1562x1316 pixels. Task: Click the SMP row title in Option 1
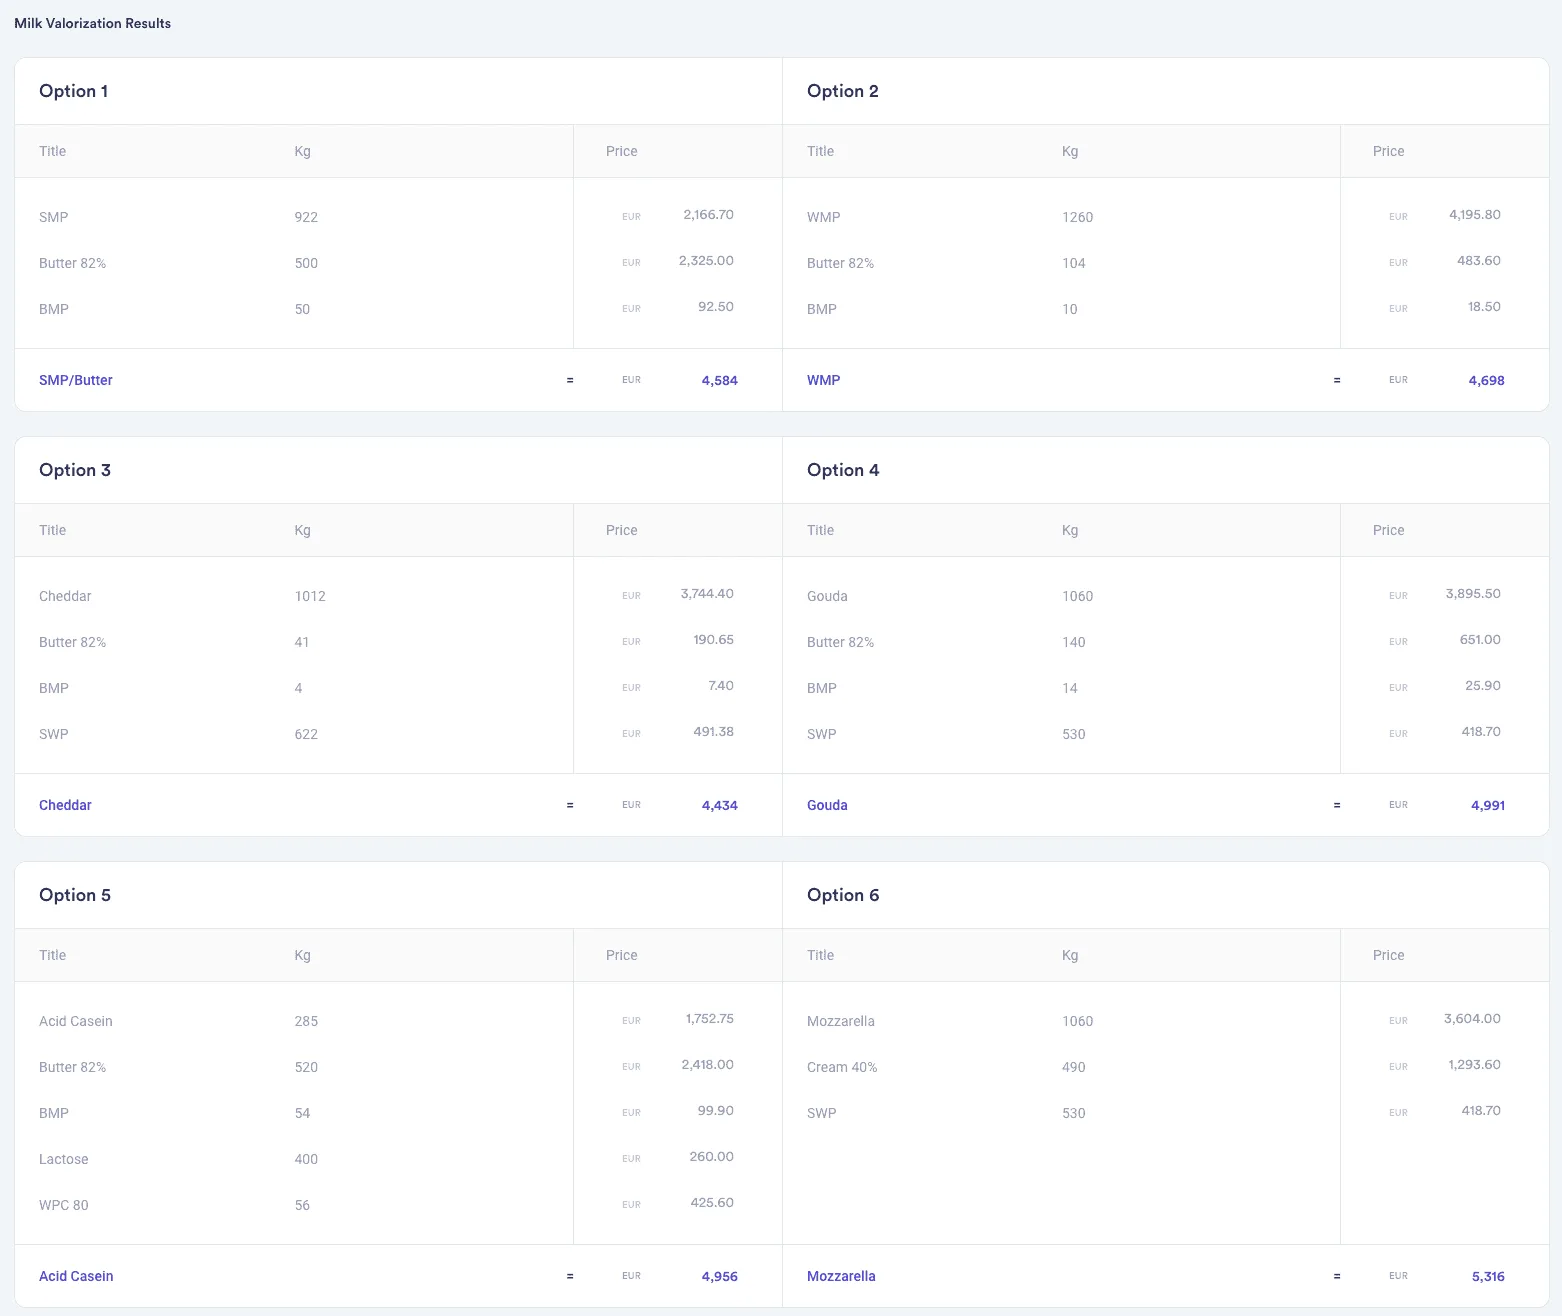54,217
